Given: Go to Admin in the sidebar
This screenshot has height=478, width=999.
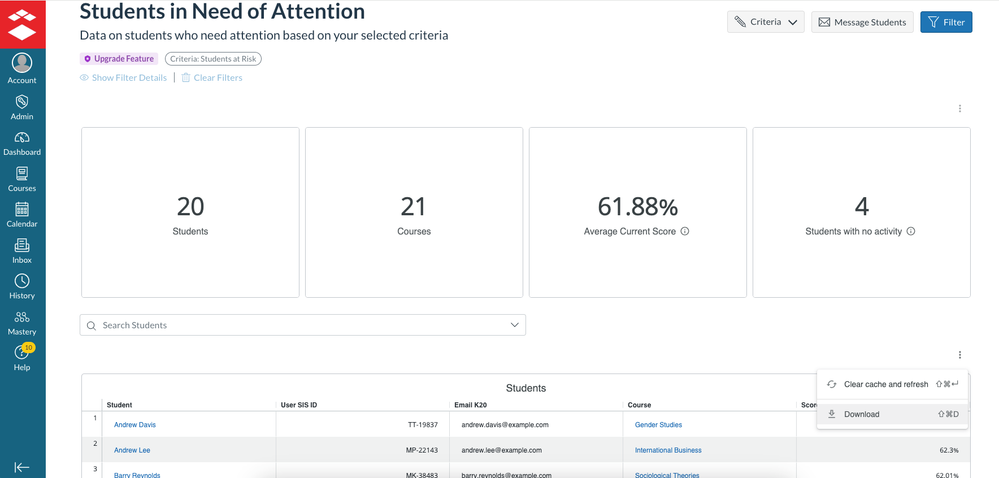Looking at the screenshot, I should pos(22,106).
